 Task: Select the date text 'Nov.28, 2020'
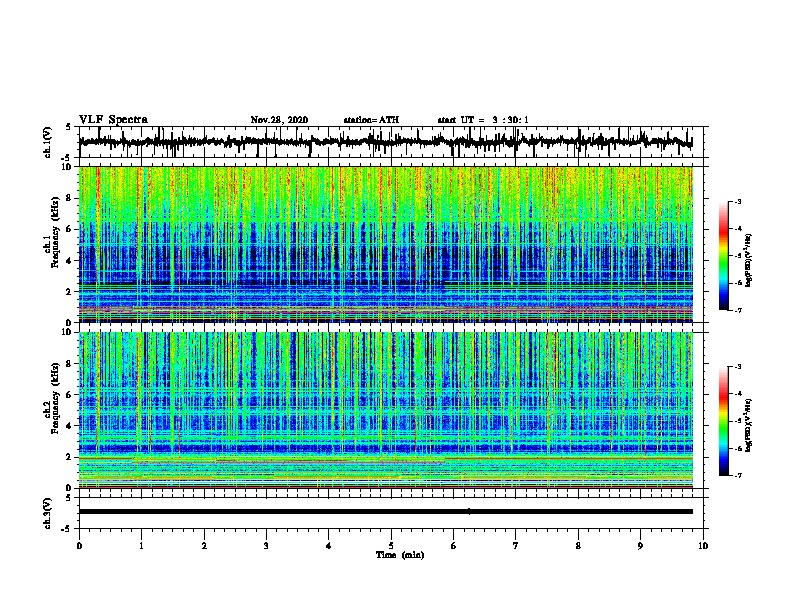[279, 120]
